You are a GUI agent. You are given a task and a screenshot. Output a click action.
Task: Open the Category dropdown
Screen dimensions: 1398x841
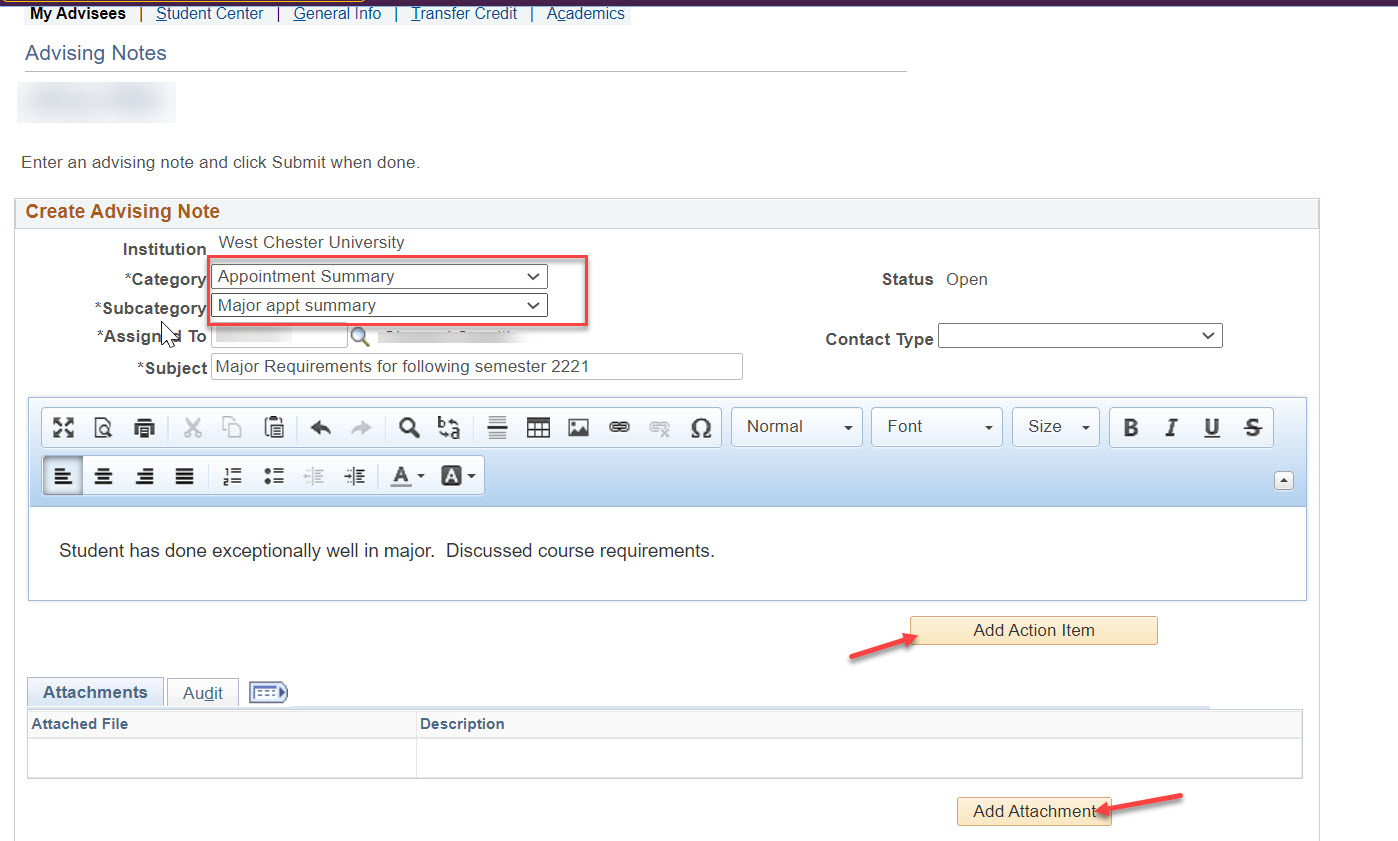click(379, 277)
